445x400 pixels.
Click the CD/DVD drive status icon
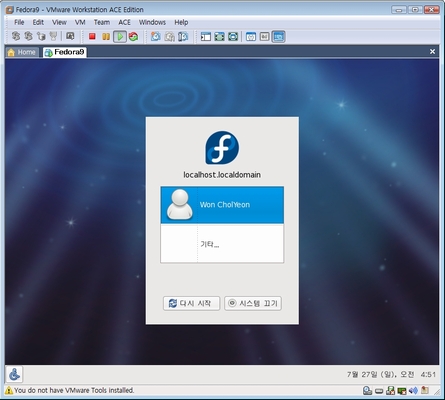point(368,390)
